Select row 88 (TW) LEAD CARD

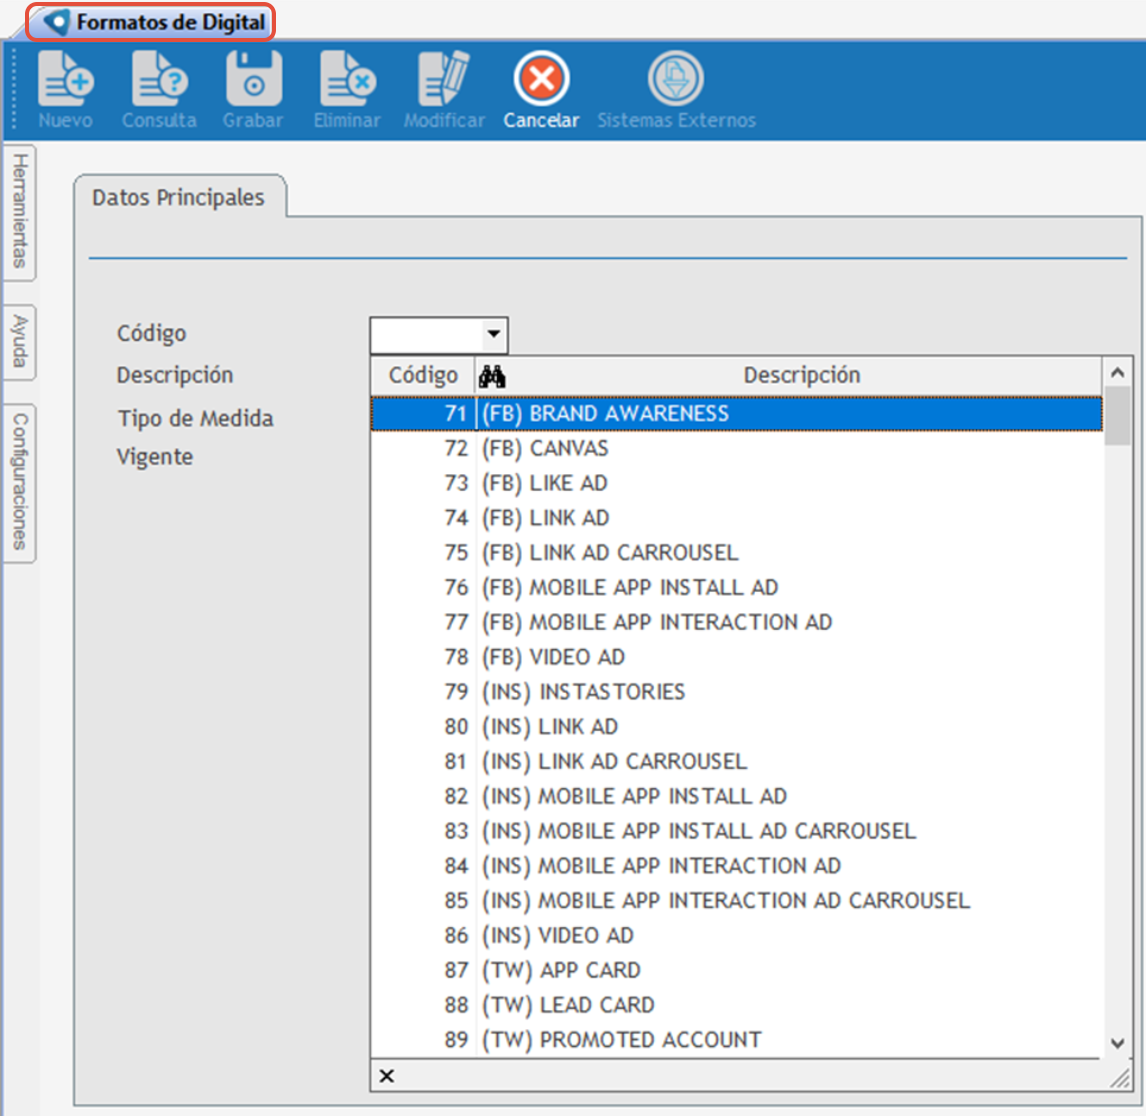(x=737, y=1005)
